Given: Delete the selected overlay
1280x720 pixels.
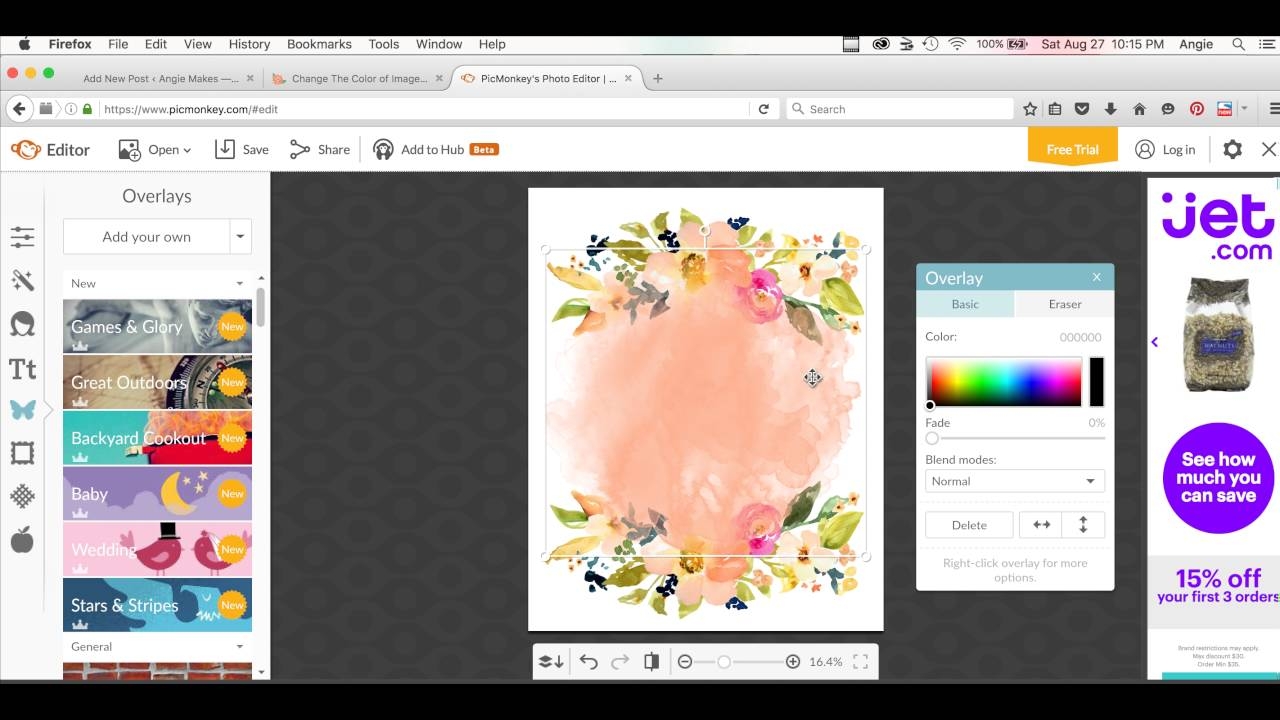Looking at the screenshot, I should pyautogui.click(x=968, y=525).
